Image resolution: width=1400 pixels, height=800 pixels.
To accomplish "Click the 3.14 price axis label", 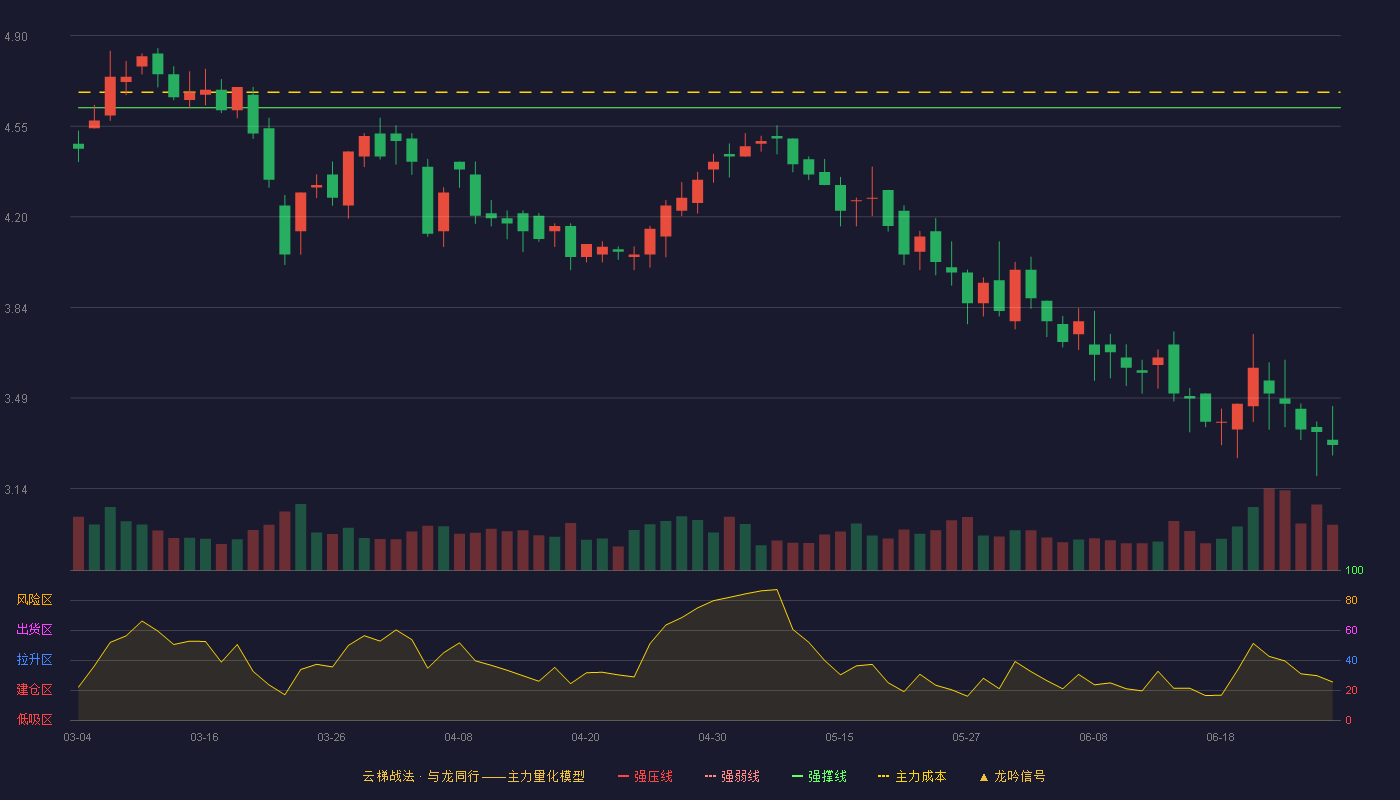I will pos(16,490).
